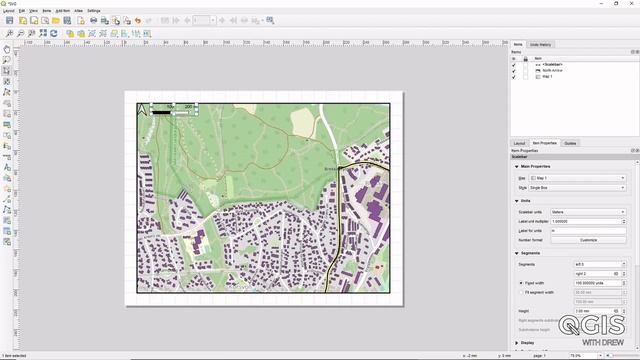Select the Add North Arrow tool
The width and height of the screenshot is (640, 360).
pos(7,167)
